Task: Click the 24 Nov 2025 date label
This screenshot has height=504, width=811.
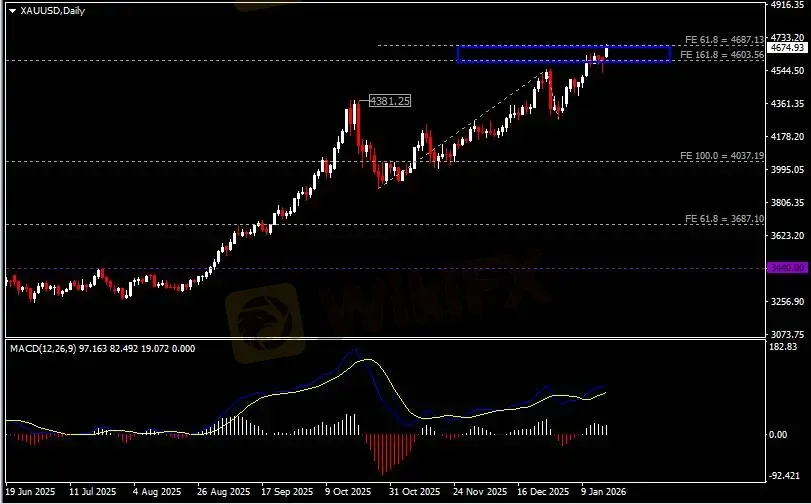Action: click(x=480, y=492)
